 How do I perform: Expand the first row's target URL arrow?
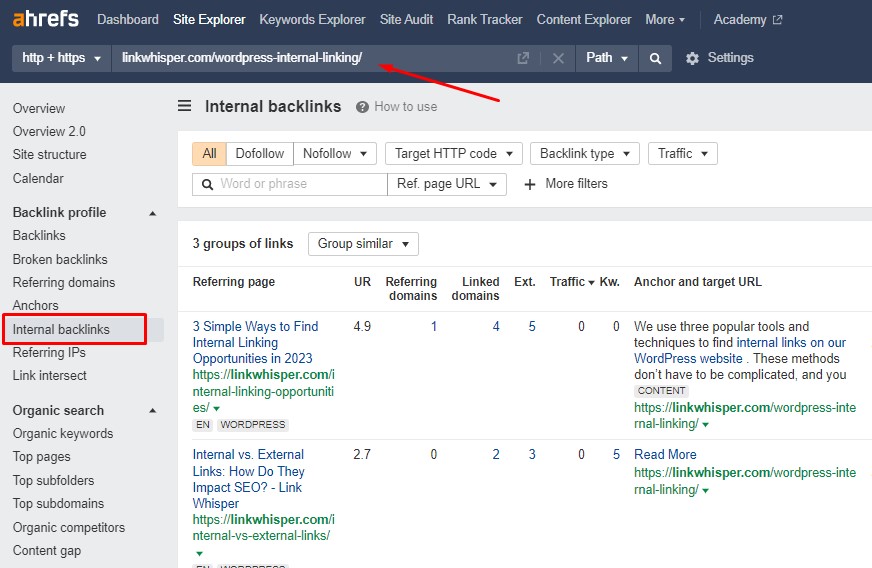pos(706,424)
